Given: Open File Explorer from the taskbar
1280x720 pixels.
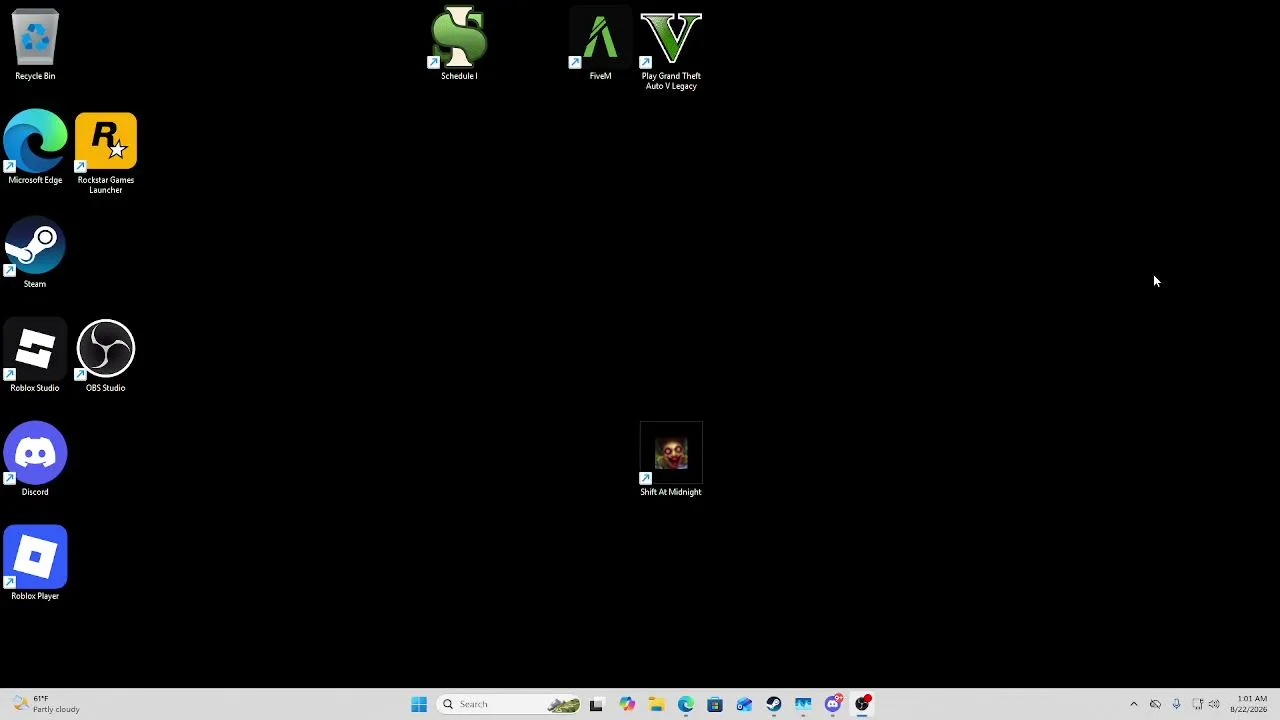Looking at the screenshot, I should pyautogui.click(x=656, y=704).
